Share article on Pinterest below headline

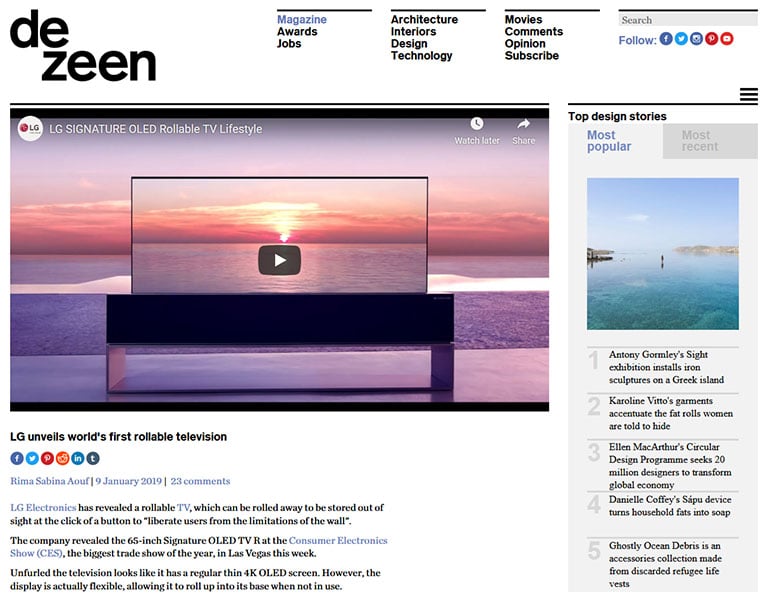click(x=47, y=458)
